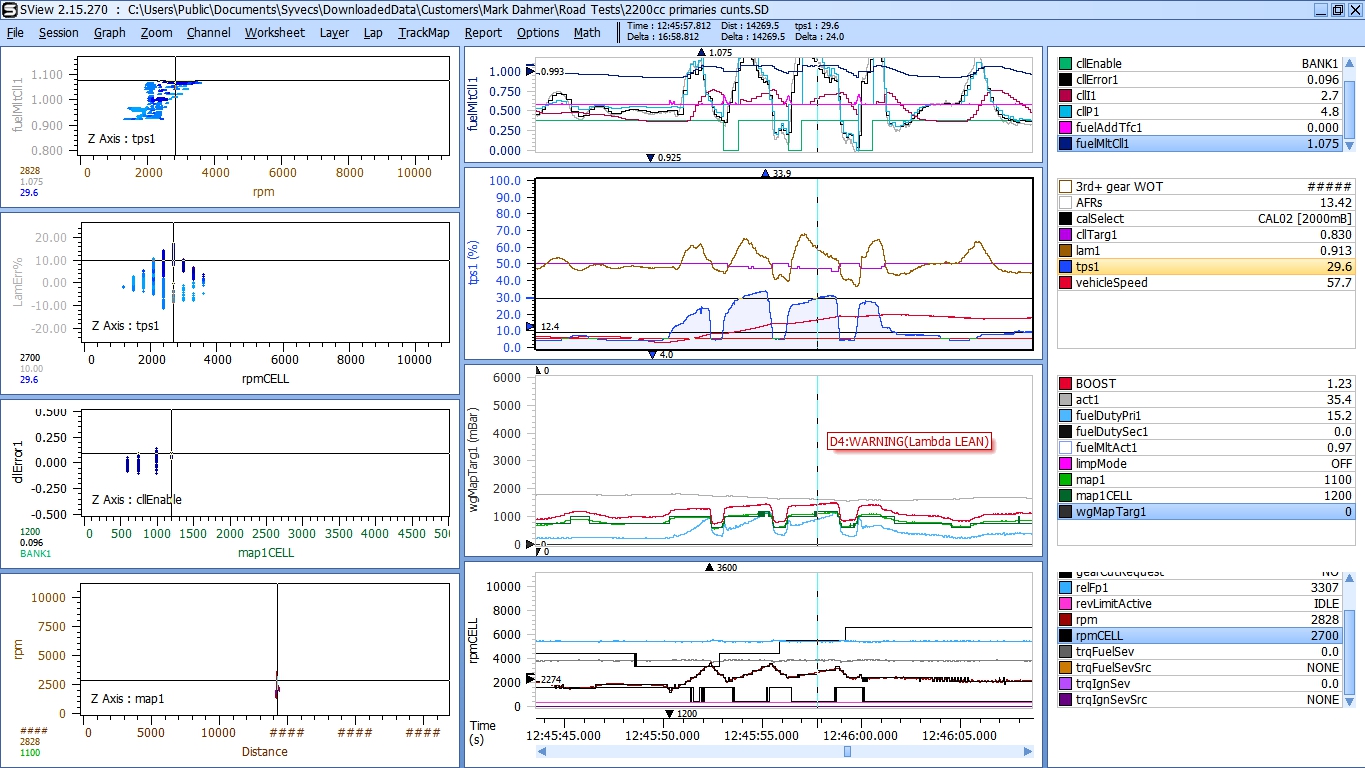Screen dimensions: 1365x768
Task: Select the lam1 channel row
Action: [x=1206, y=251]
